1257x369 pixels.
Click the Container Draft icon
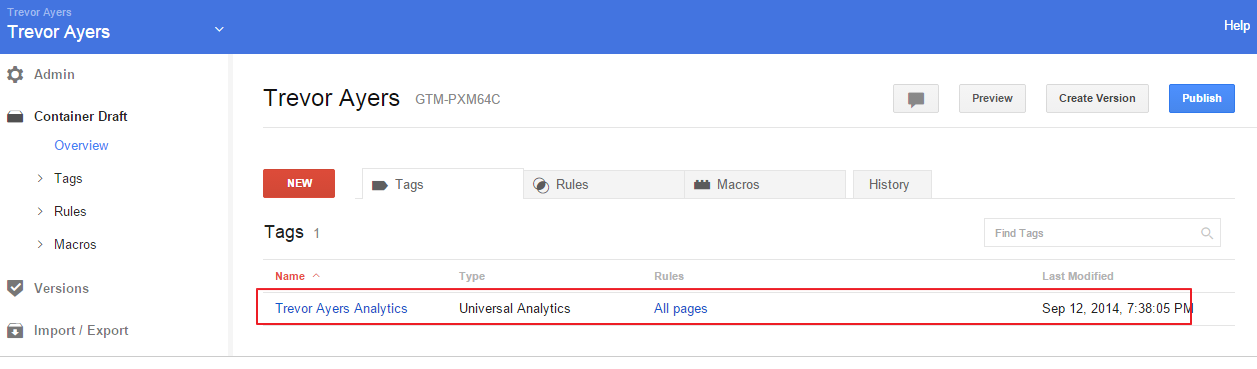(15, 117)
